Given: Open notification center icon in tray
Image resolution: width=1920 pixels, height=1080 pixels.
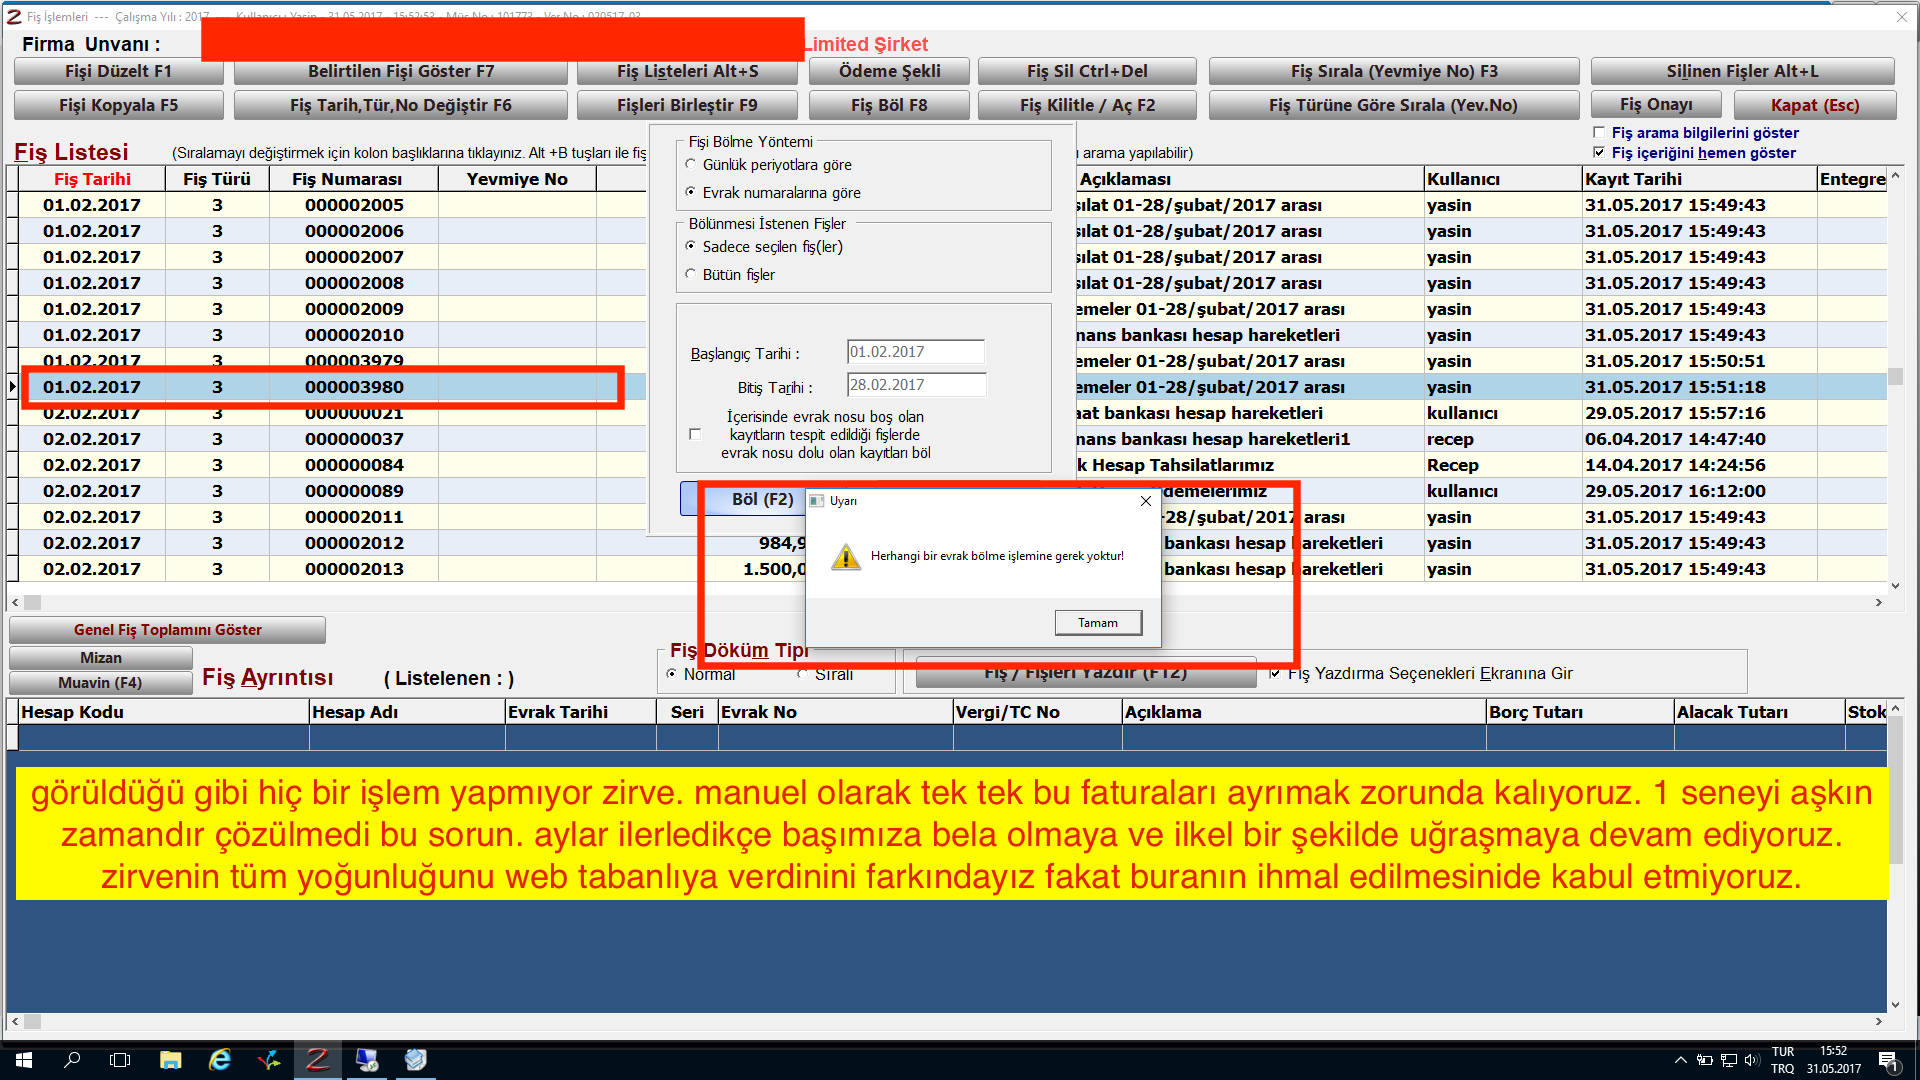Looking at the screenshot, I should point(1889,1061).
